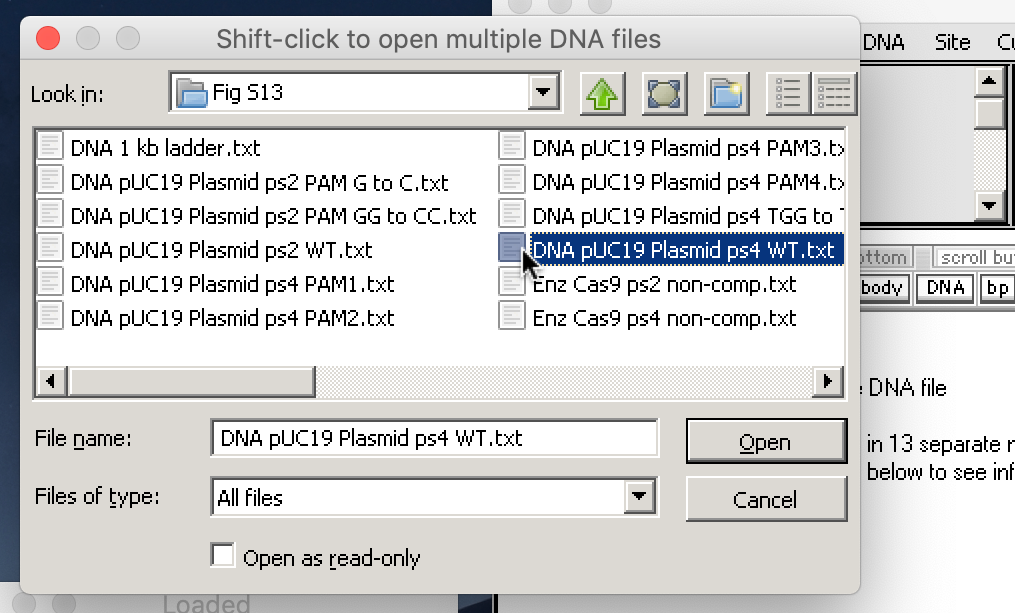1015x613 pixels.
Task: Select DNA pUC19 Plasmid ps4 PAM2.txt file
Action: [232, 318]
